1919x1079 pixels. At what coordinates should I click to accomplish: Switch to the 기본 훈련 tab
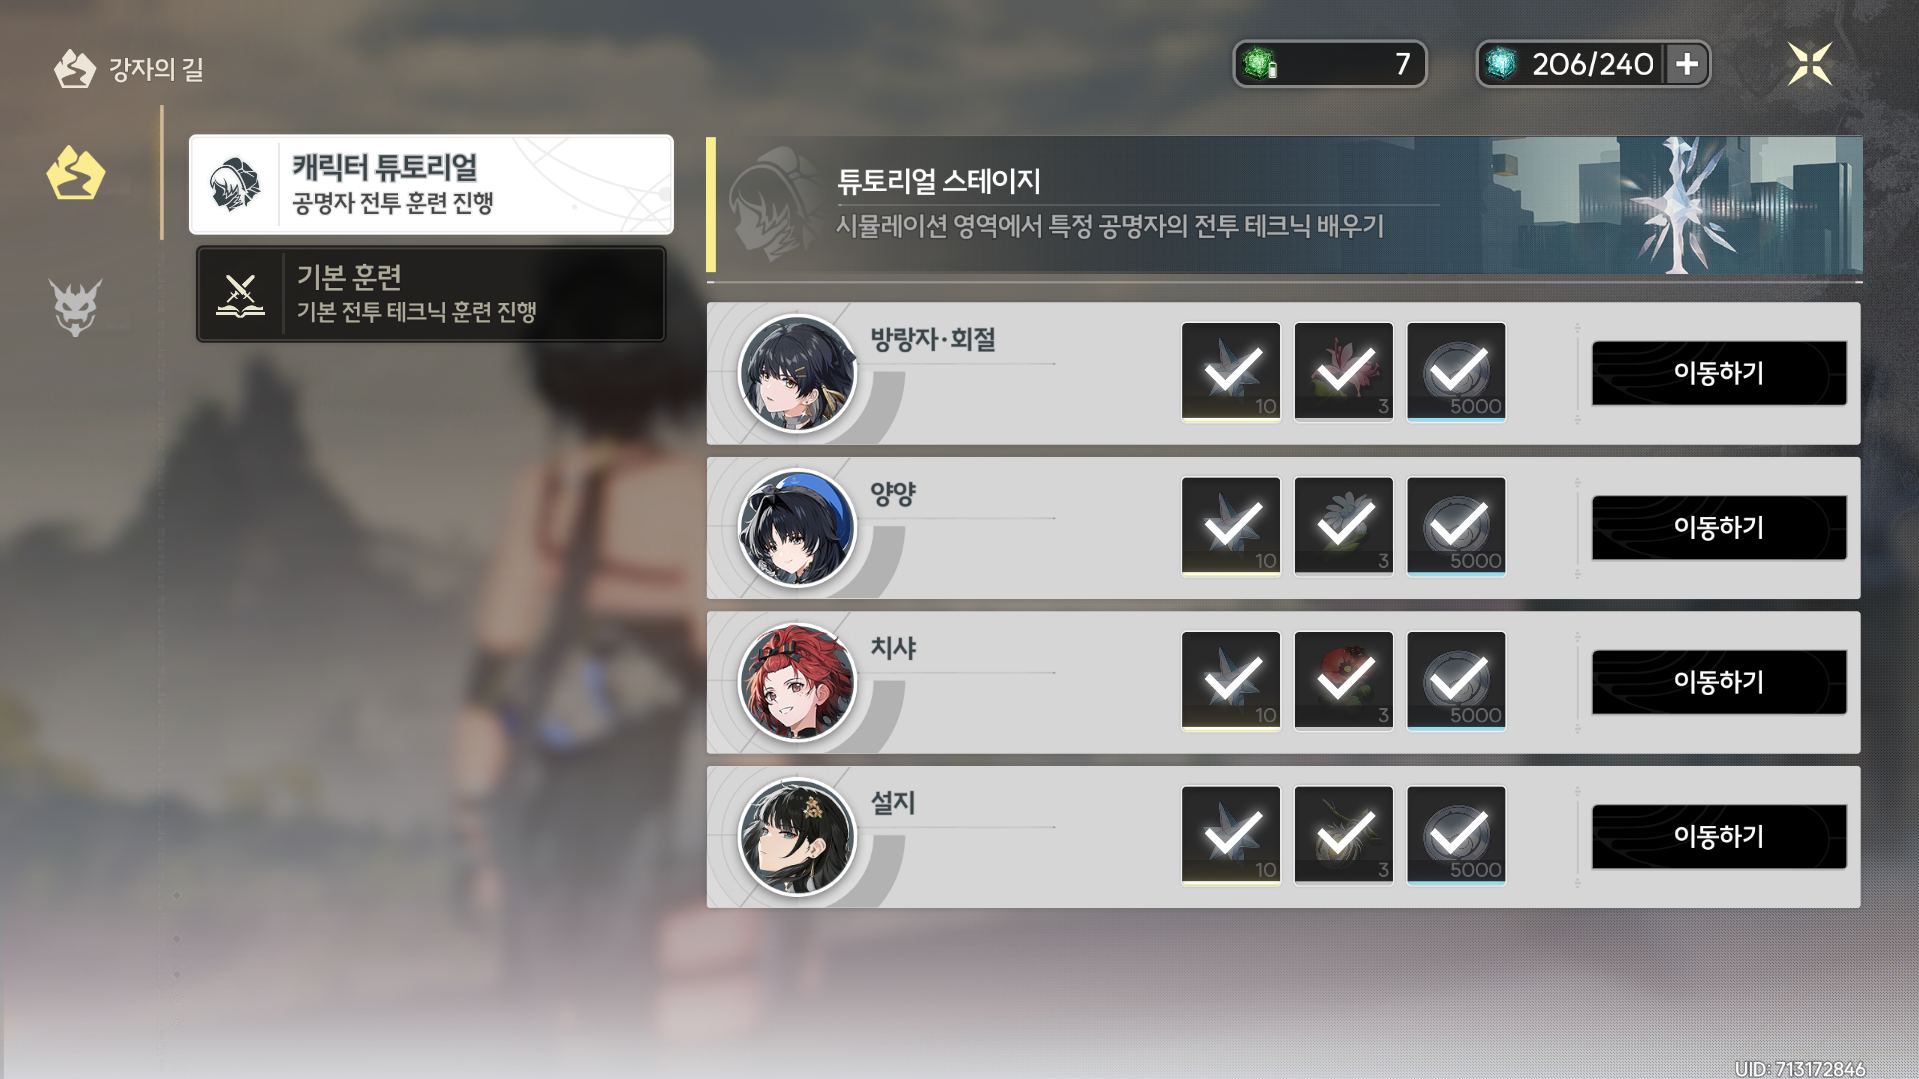431,294
